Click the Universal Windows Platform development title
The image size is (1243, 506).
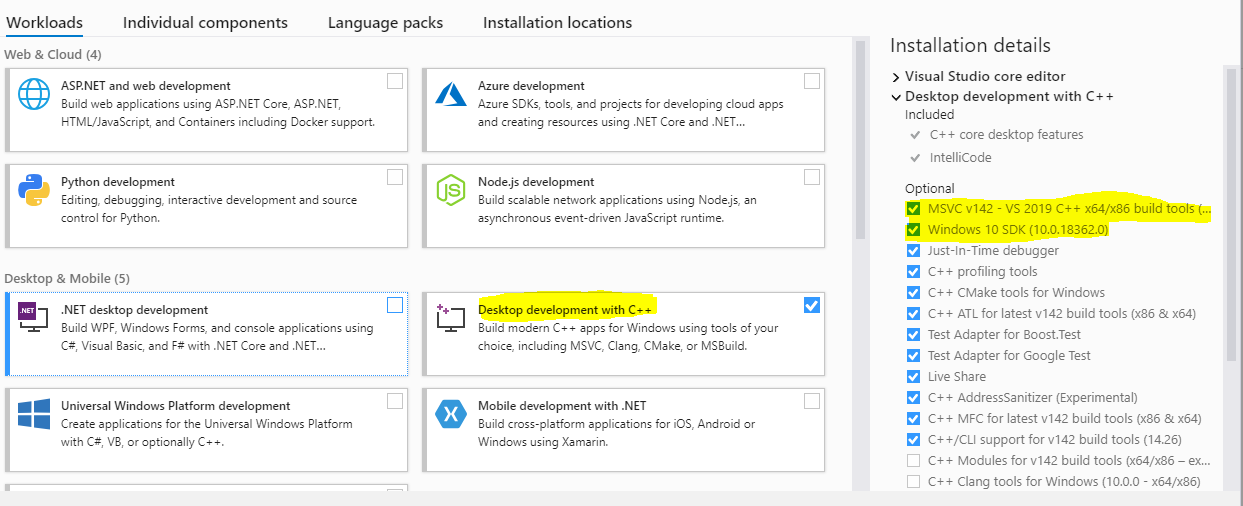pyautogui.click(x=176, y=406)
